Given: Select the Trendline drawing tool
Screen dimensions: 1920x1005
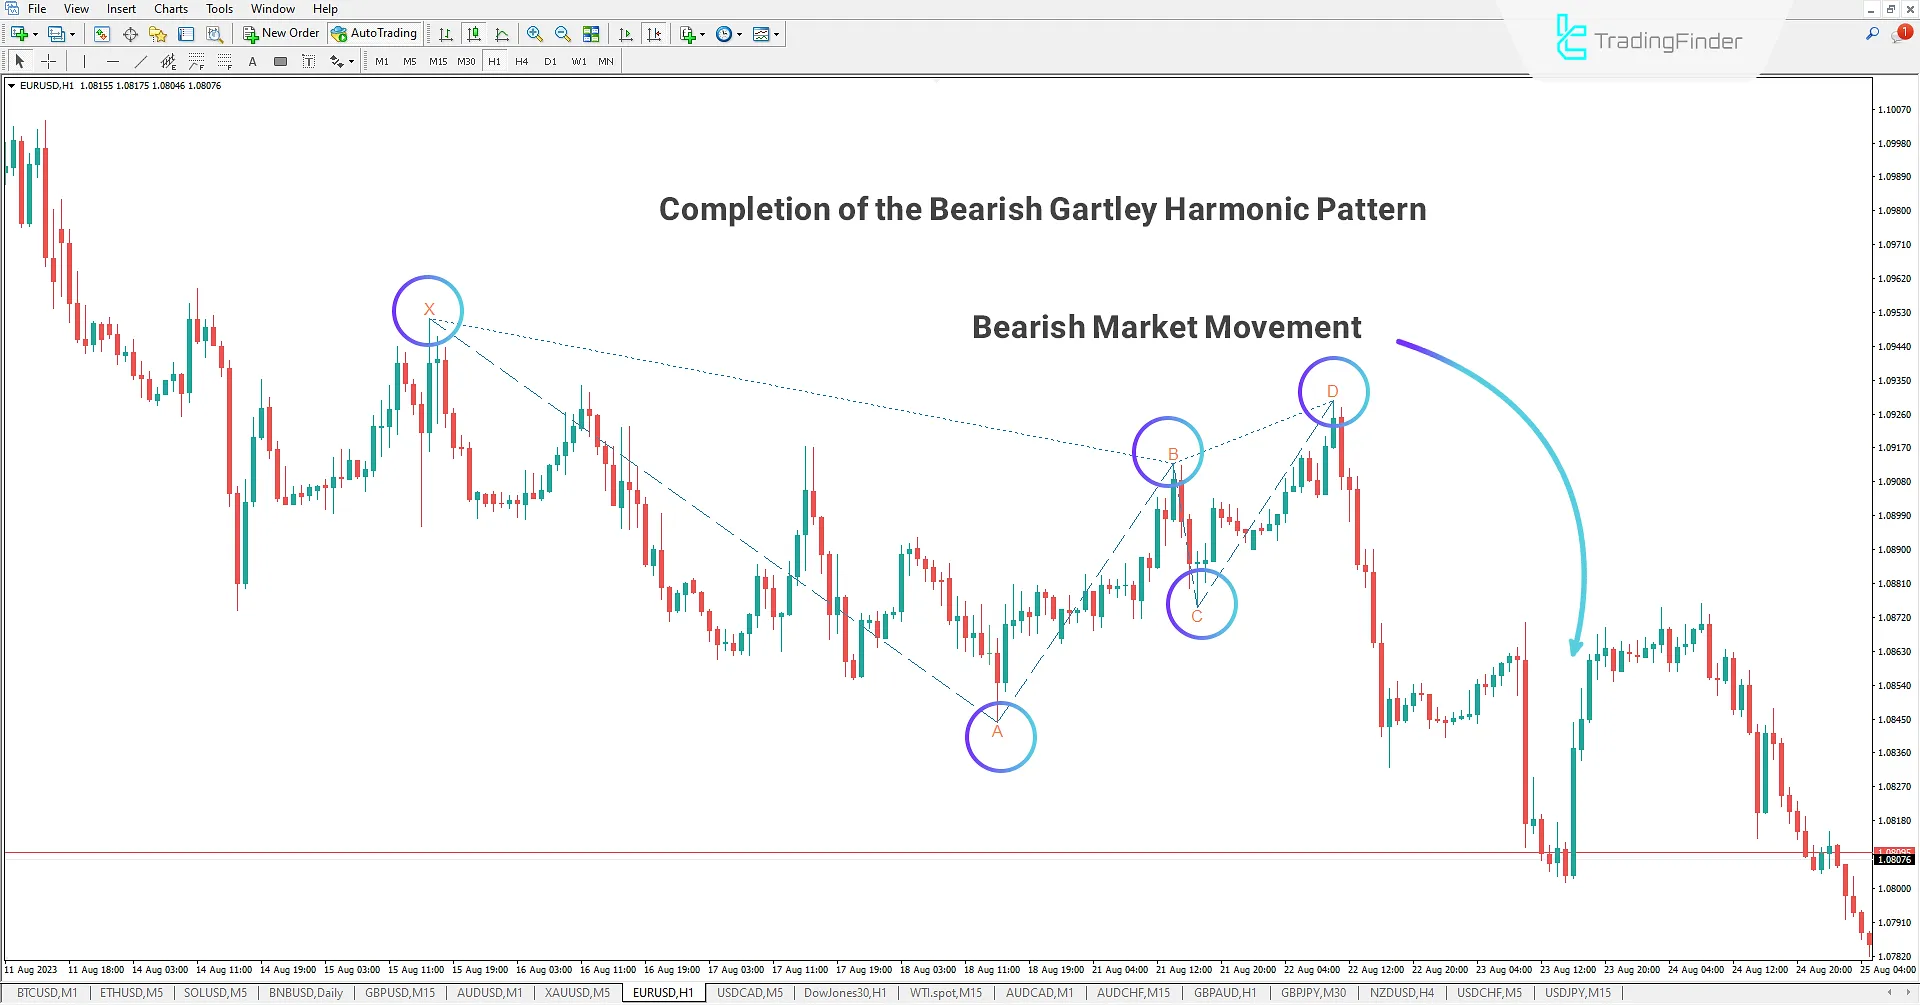Looking at the screenshot, I should [x=140, y=61].
